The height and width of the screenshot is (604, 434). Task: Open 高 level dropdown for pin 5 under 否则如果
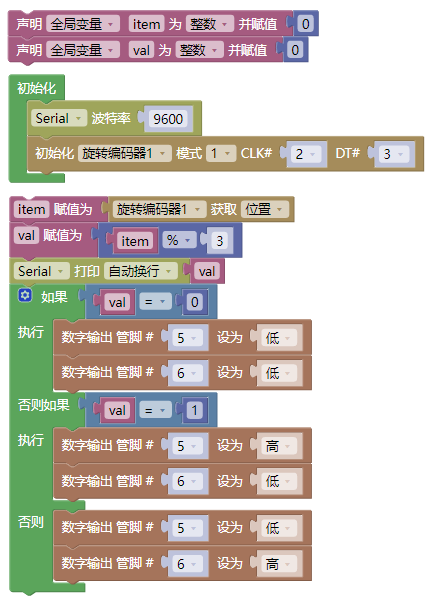(279, 446)
